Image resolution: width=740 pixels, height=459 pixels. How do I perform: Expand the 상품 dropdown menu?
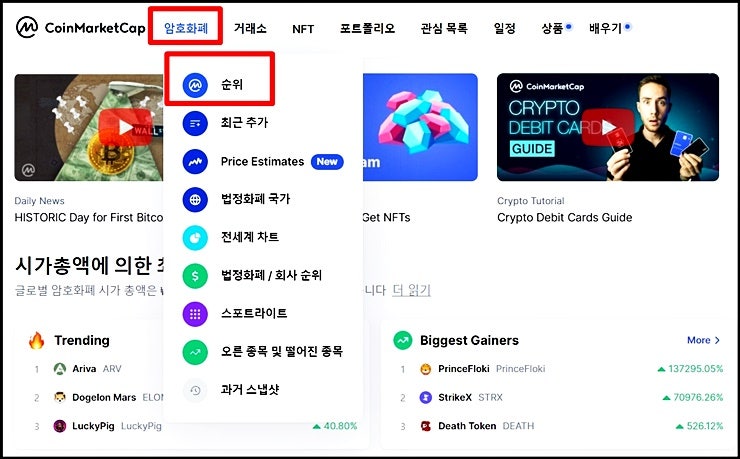click(x=553, y=28)
